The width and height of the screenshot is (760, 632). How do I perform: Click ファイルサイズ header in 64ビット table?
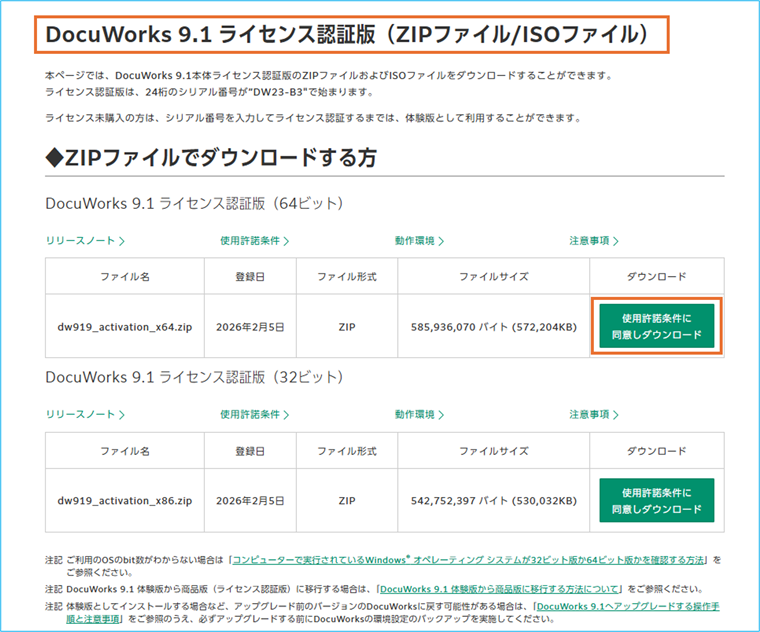493,276
